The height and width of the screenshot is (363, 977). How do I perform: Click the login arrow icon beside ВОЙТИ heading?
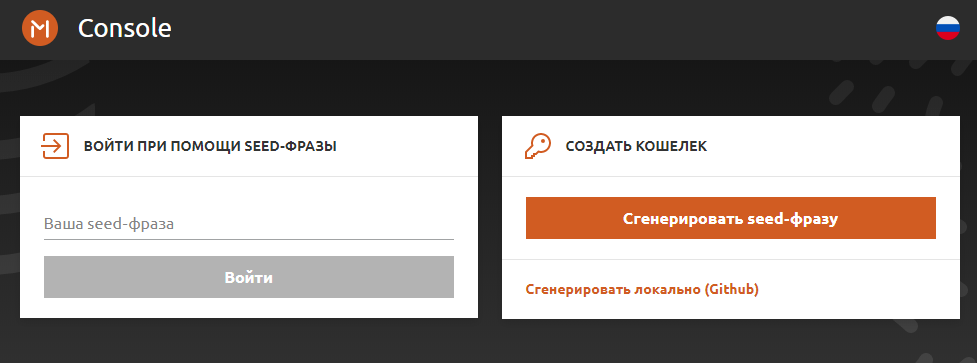(55, 146)
